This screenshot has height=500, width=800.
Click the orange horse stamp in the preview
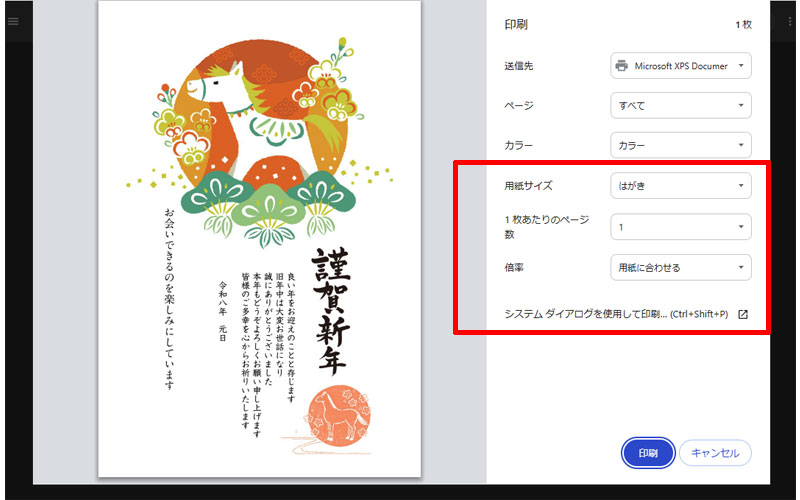[339, 414]
